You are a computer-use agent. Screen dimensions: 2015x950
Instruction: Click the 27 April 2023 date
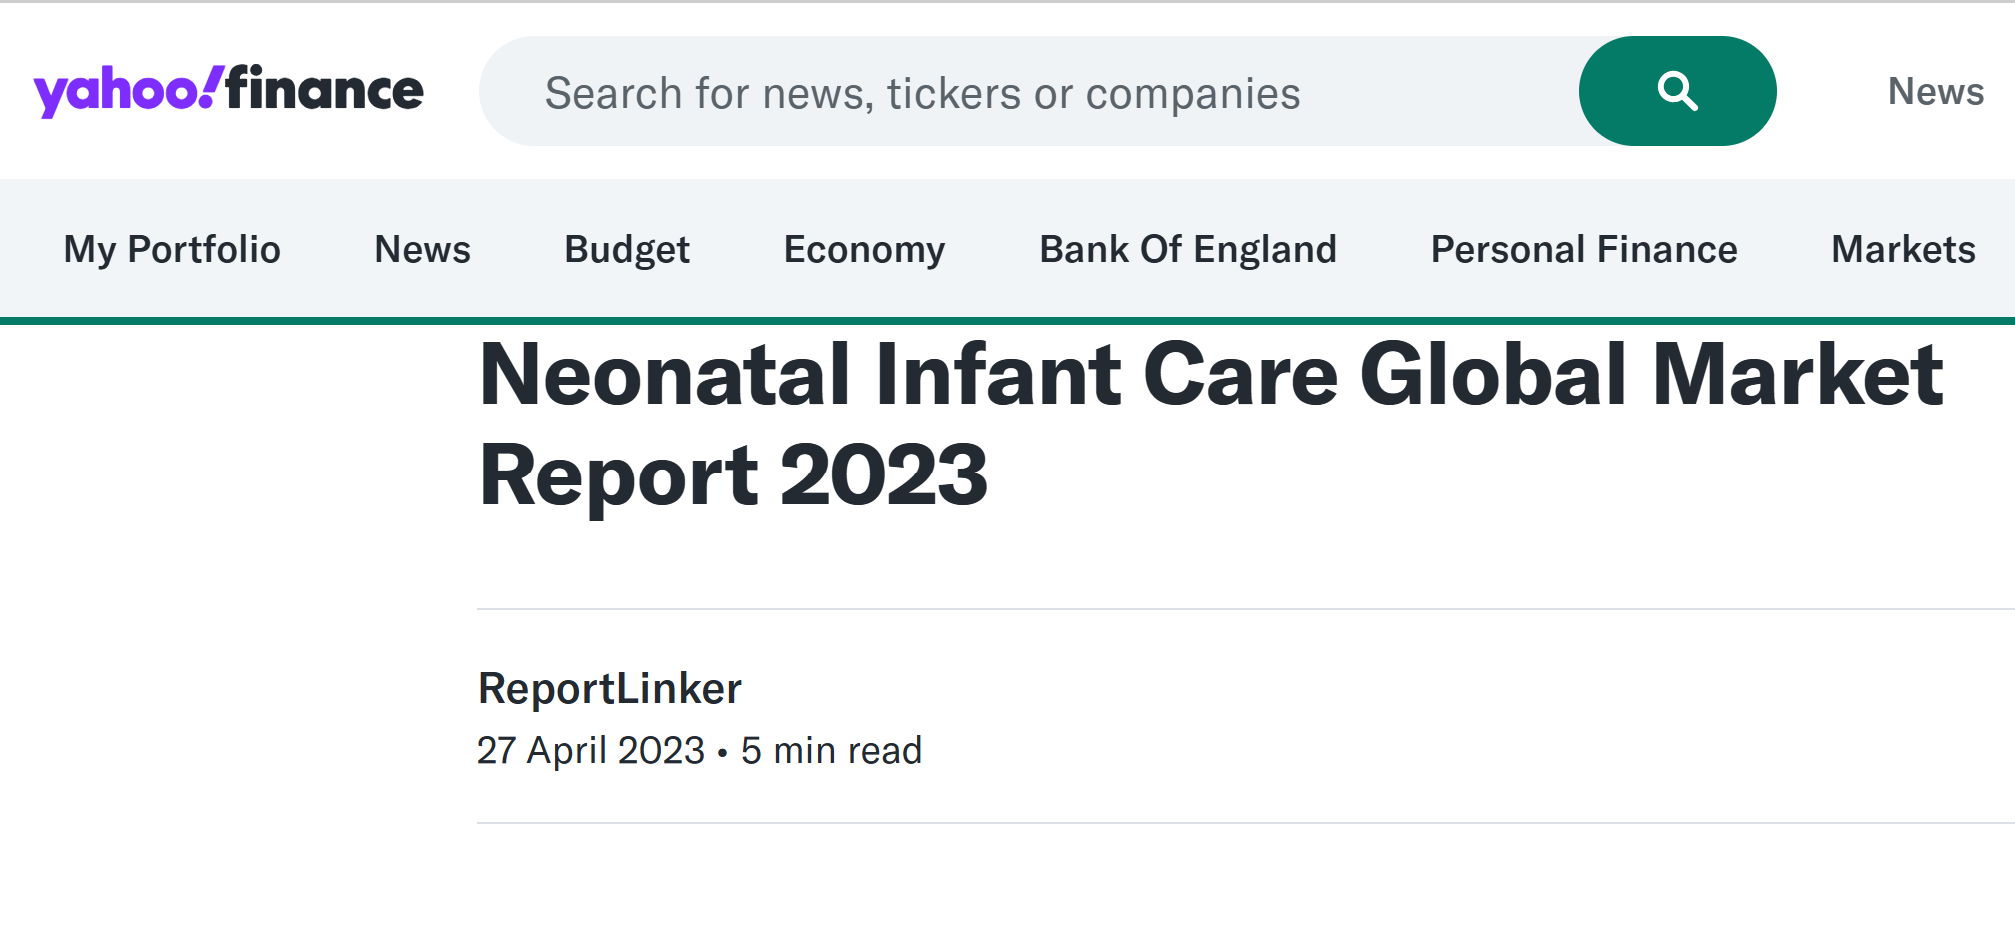click(x=590, y=750)
